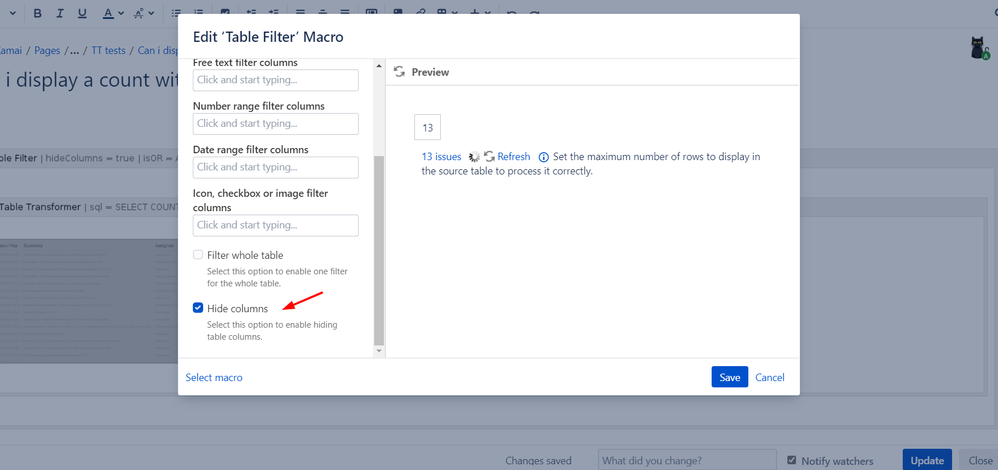Click the Refresh link in preview
The height and width of the screenshot is (470, 998).
click(514, 157)
